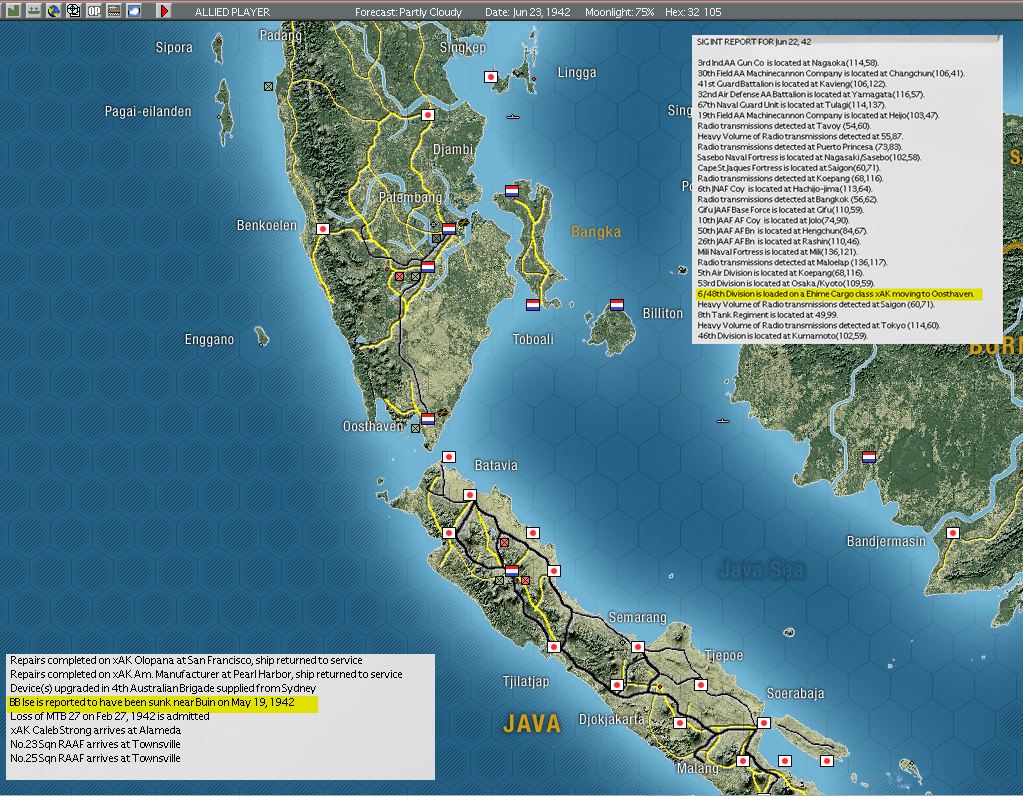Click the Forecast: Partly Cloudy text
The width and height of the screenshot is (1023, 796).
408,12
